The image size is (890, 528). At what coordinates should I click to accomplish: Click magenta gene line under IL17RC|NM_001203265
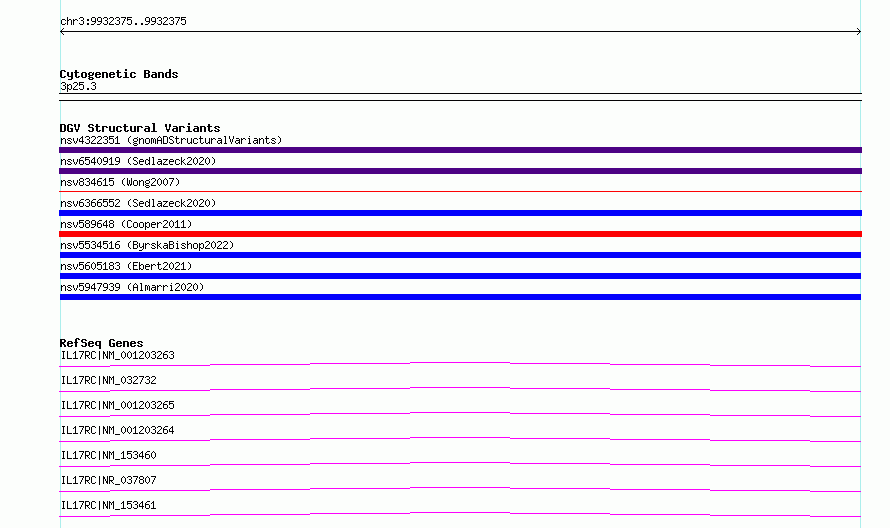(460, 414)
